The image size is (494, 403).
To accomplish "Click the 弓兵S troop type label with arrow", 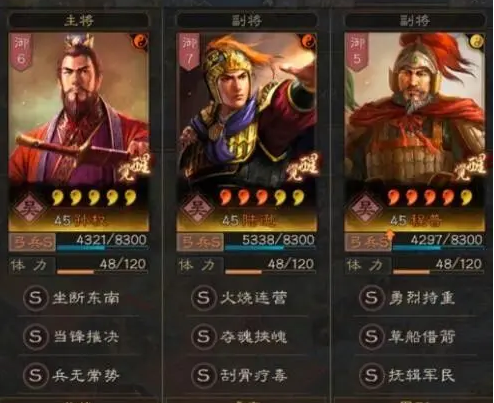I will [x=368, y=242].
